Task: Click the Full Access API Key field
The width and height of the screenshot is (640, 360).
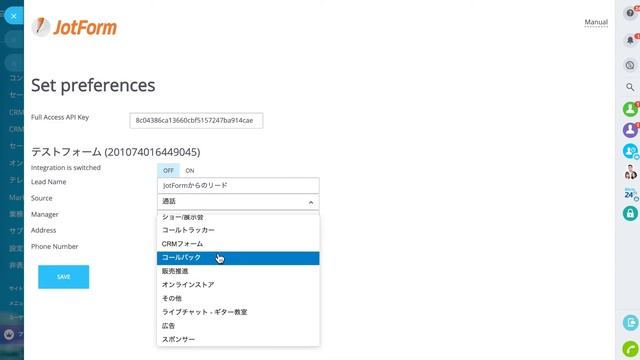Action: coord(196,120)
